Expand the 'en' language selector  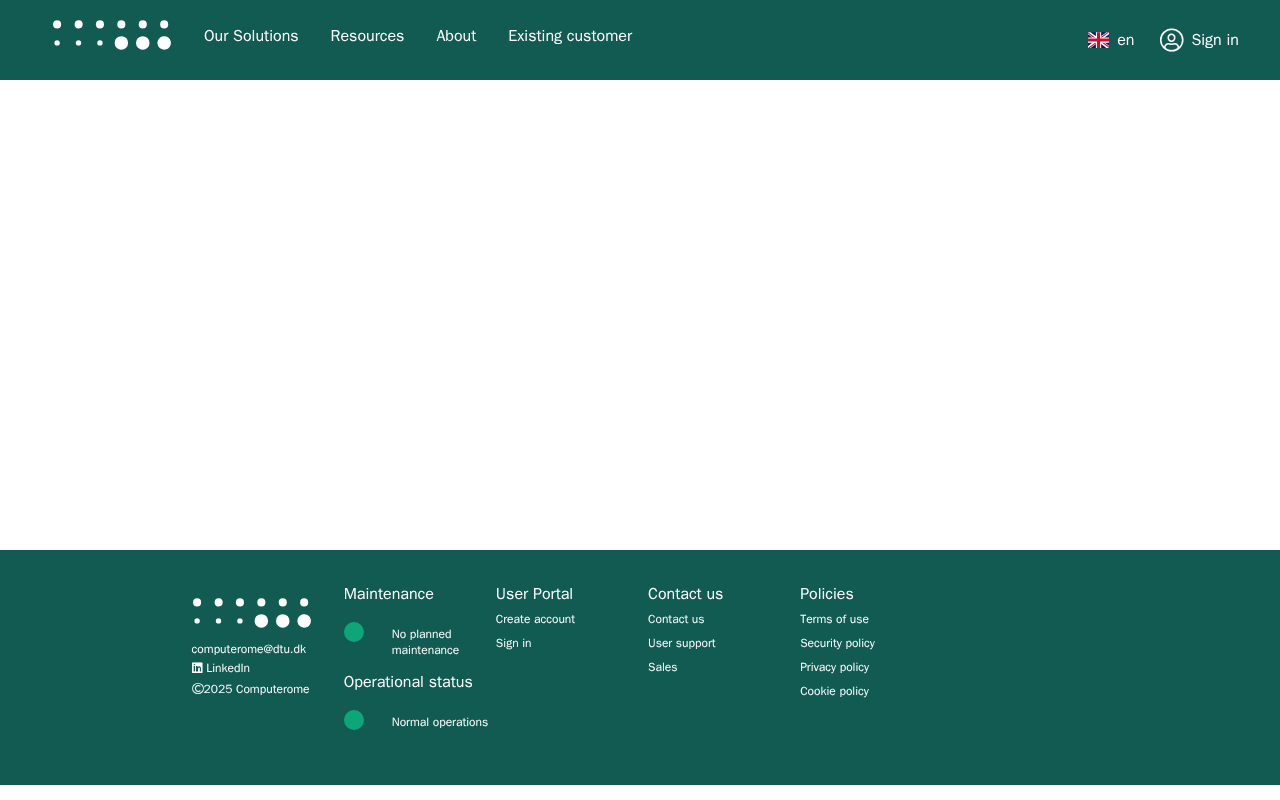(1126, 40)
